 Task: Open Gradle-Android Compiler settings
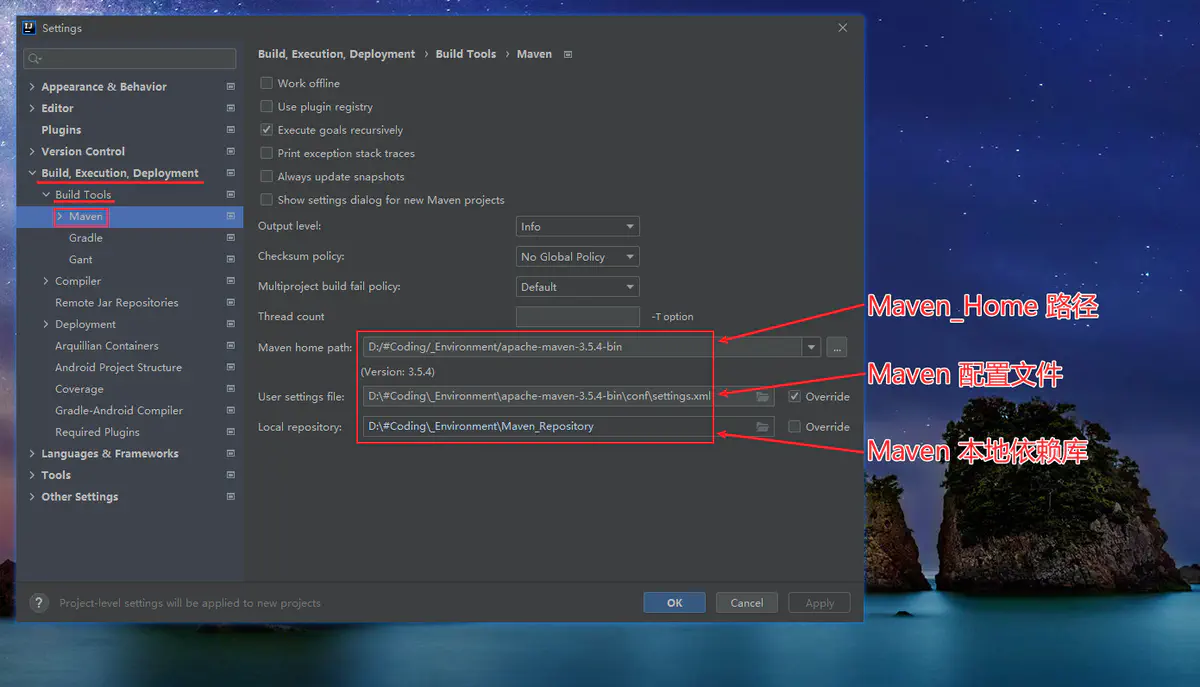pyautogui.click(x=119, y=411)
